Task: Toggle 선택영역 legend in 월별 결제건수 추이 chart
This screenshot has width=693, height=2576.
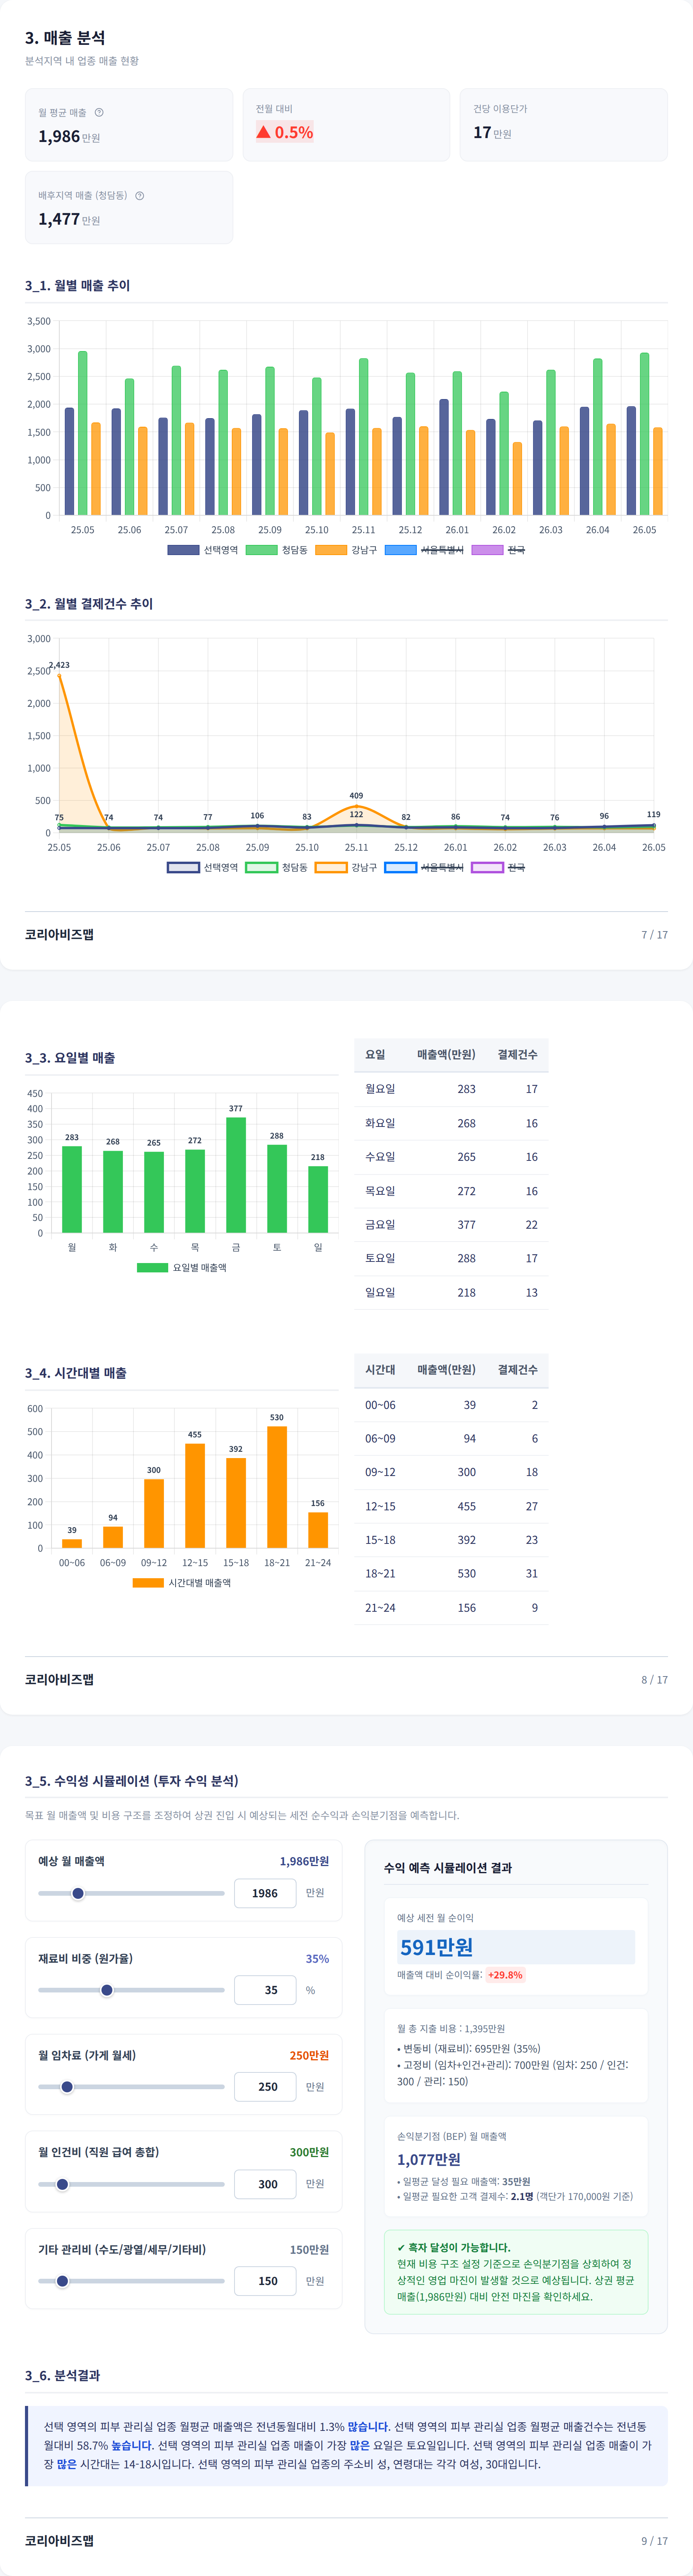Action: (202, 867)
